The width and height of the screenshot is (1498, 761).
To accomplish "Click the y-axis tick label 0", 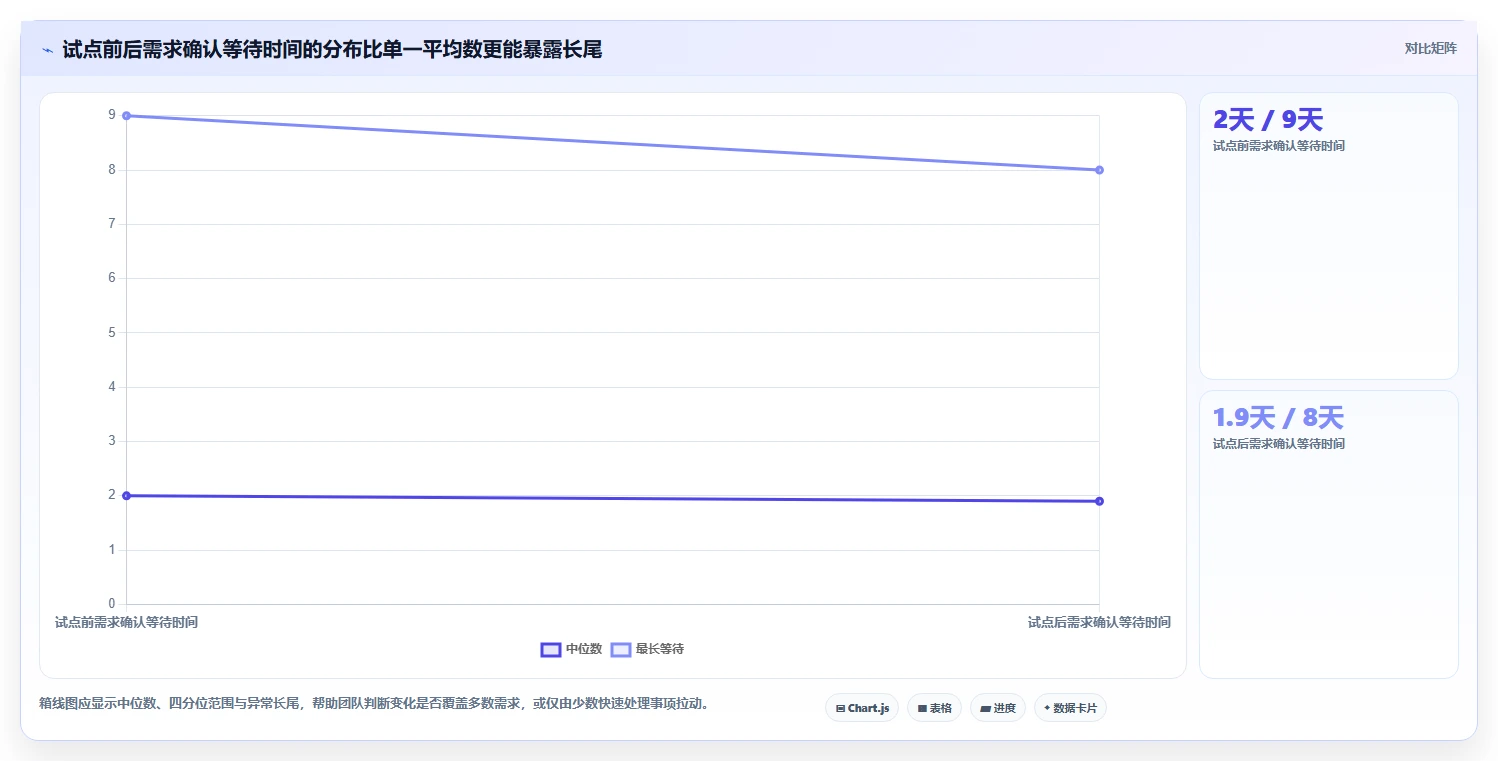I will click(112, 603).
